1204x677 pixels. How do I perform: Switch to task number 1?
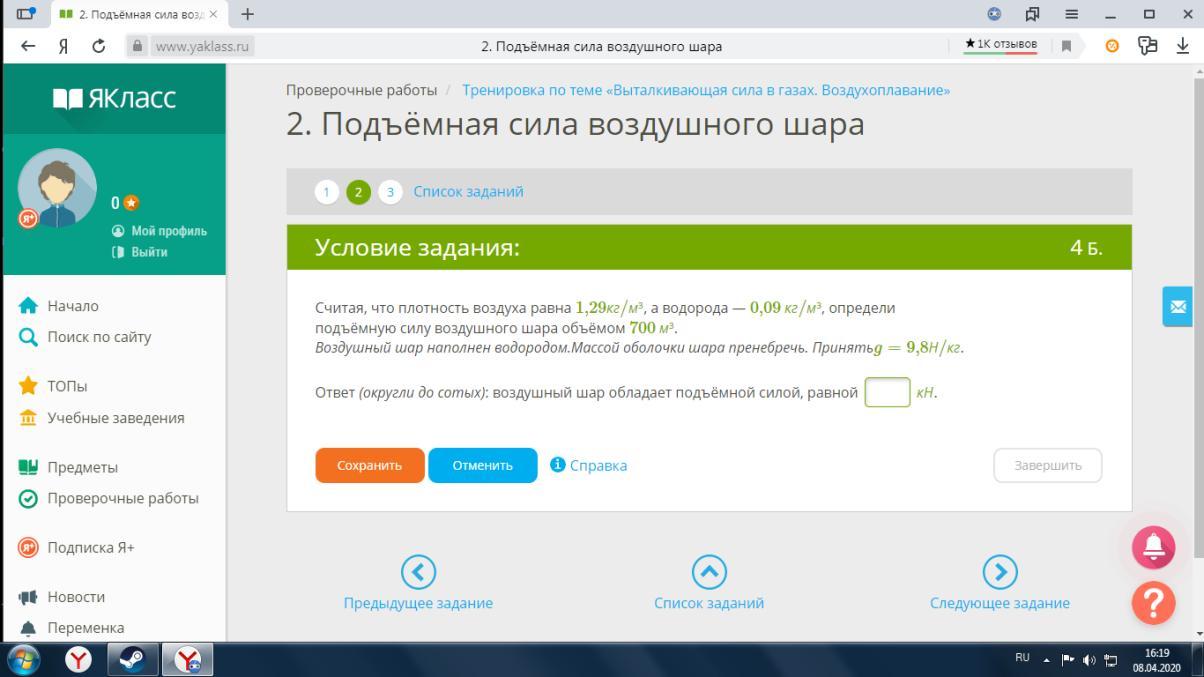coord(327,192)
